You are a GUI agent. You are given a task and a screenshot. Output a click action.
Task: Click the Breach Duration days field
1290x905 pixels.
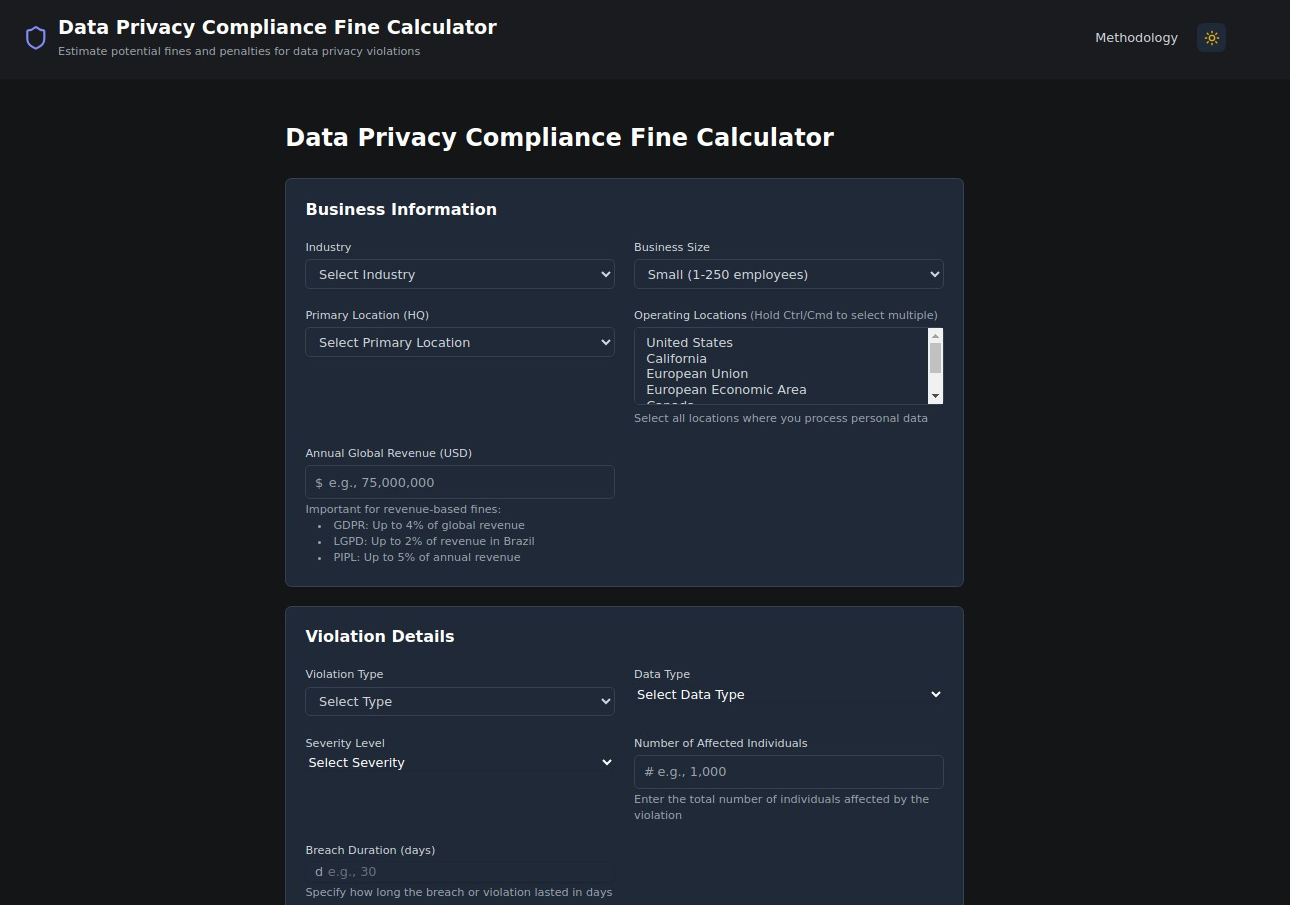(x=460, y=872)
